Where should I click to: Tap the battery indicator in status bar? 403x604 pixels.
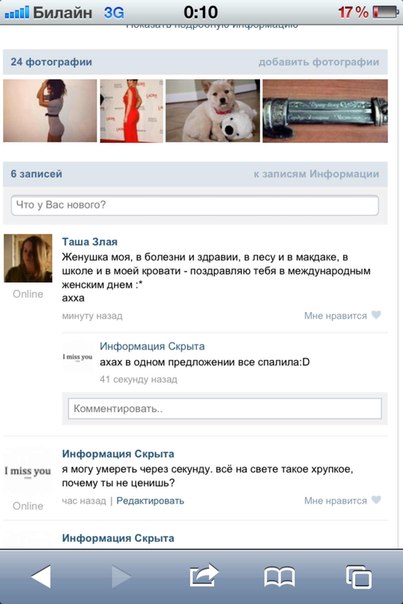click(385, 12)
